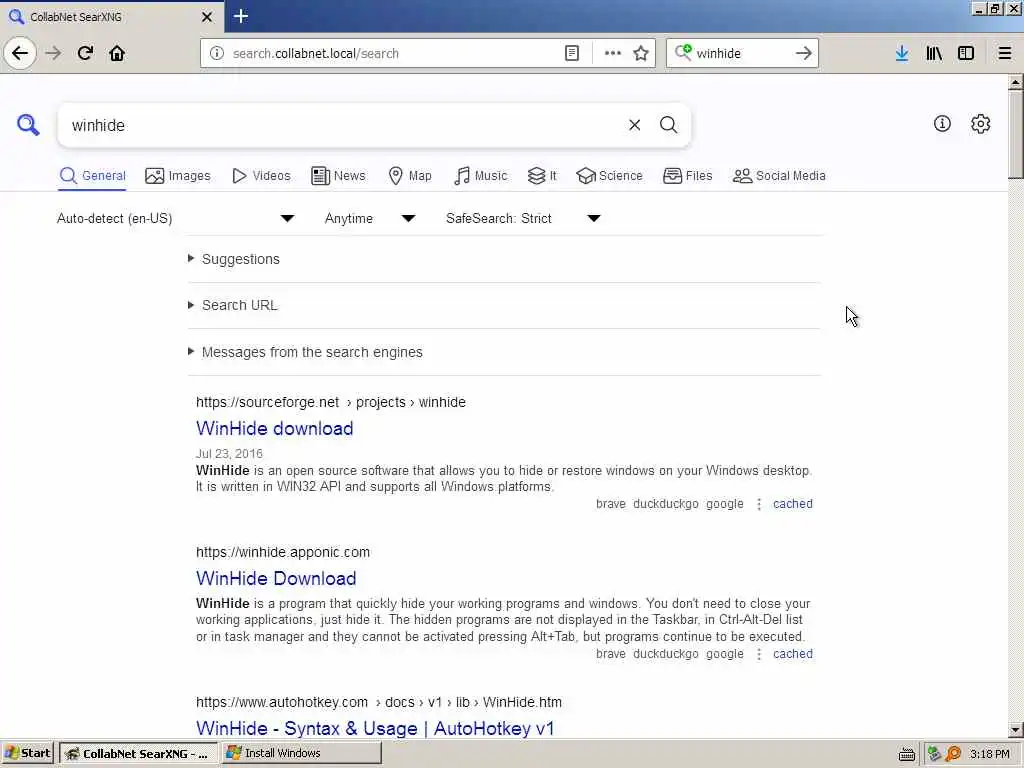Switch to the Music category tab
The image size is (1024, 768).
tap(481, 176)
